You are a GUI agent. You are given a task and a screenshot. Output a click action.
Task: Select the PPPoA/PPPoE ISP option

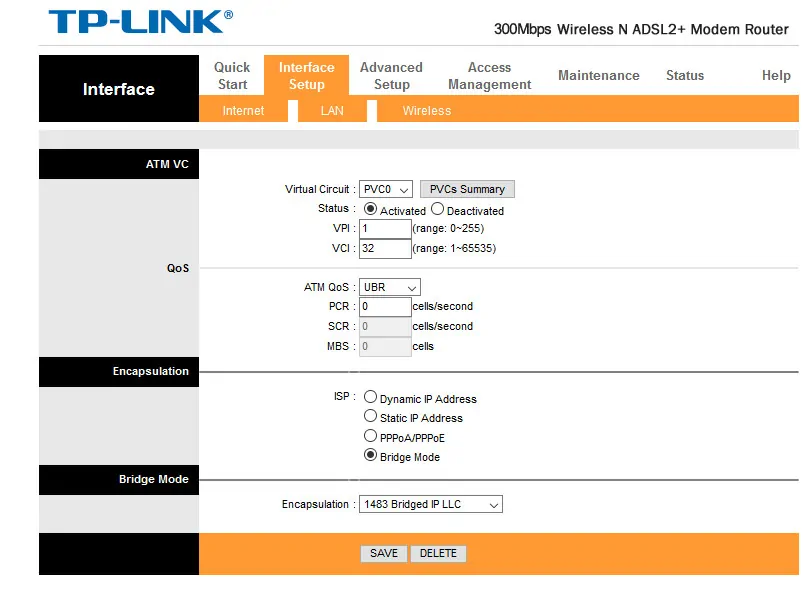click(x=370, y=435)
